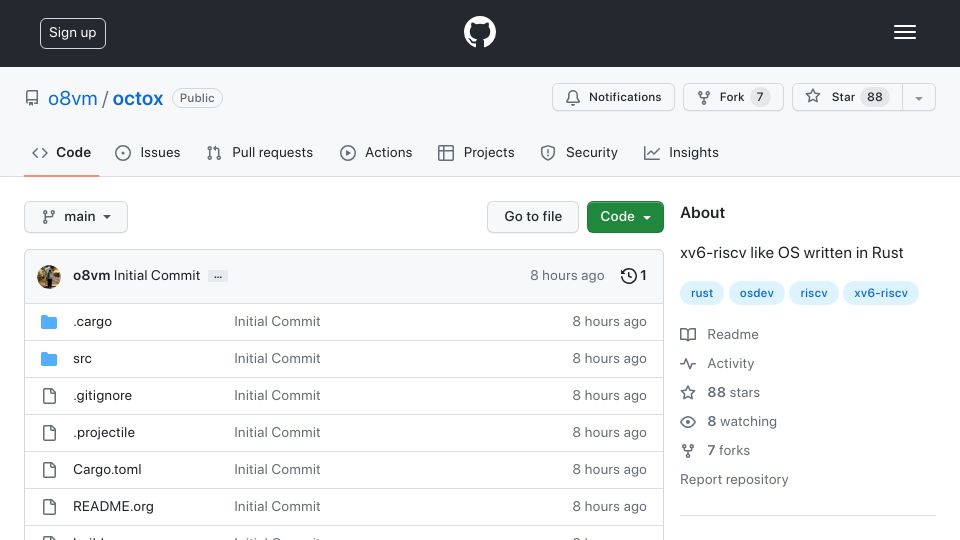The image size is (960, 540).
Task: Click the osdev topic tag
Action: 757,293
